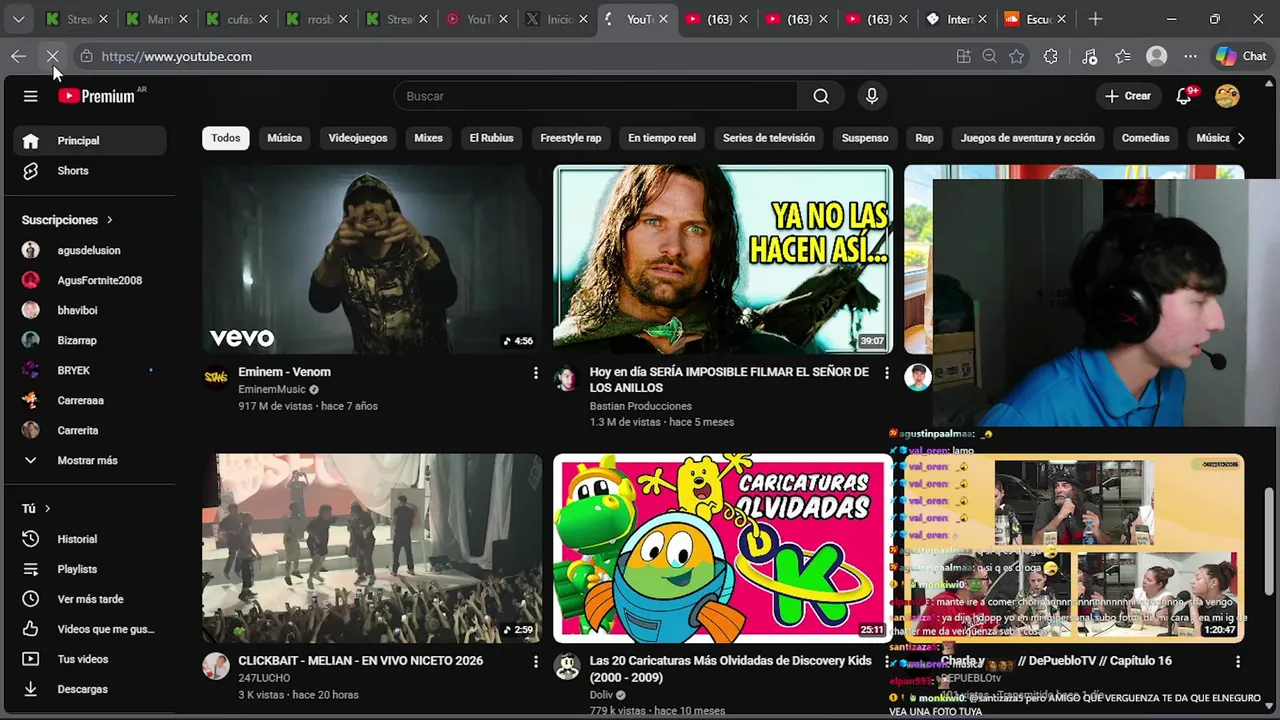Viewport: 1280px width, 720px height.
Task: Select the Suspenso filter chip
Action: point(865,138)
